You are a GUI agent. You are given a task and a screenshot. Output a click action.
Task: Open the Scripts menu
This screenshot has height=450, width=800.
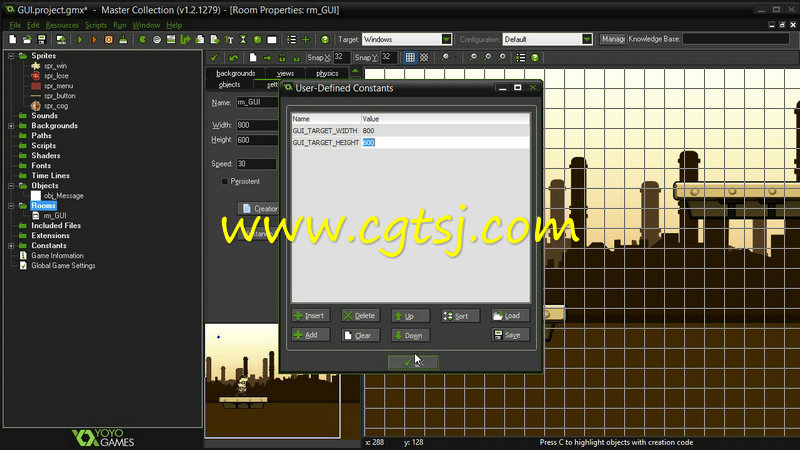(96, 25)
